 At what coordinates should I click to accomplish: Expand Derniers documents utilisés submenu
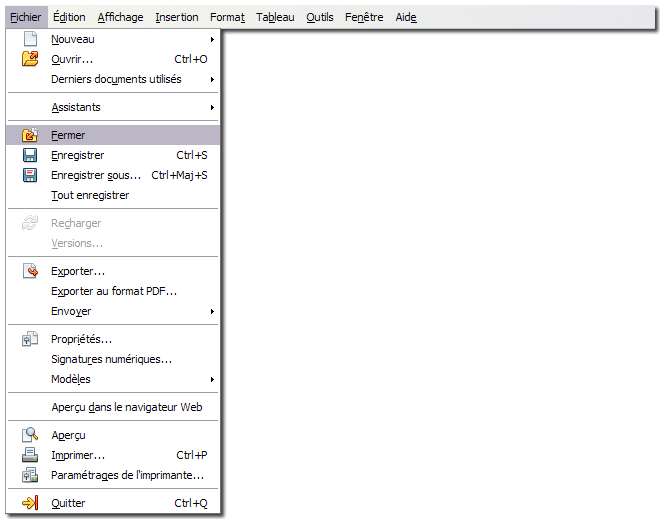pos(212,79)
